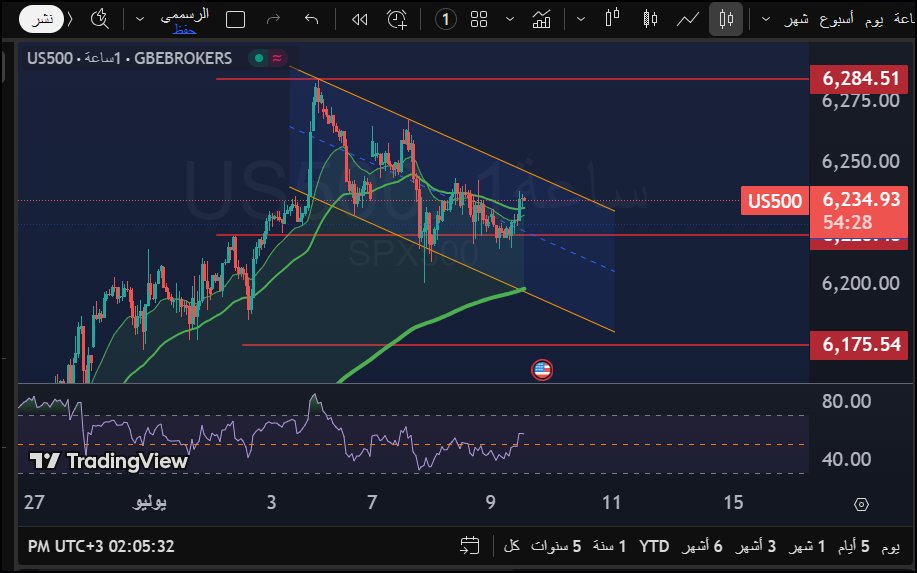Set date range to YTD
The width and height of the screenshot is (917, 573).
coord(654,546)
